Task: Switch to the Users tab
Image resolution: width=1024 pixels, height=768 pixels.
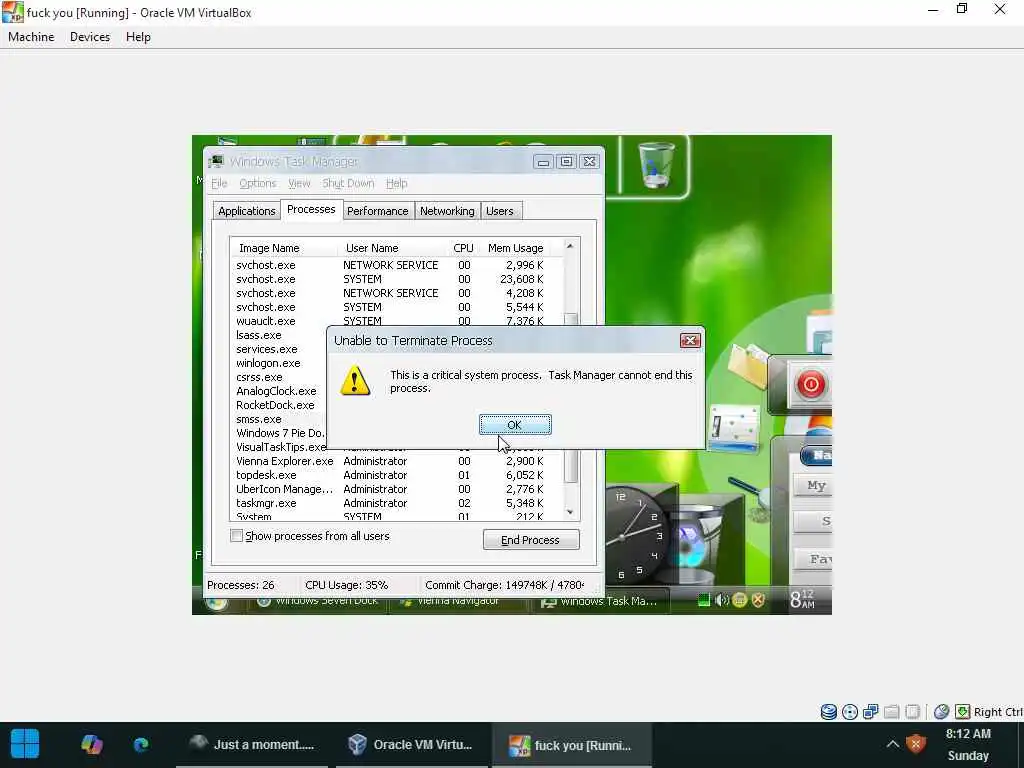Action: pos(500,211)
